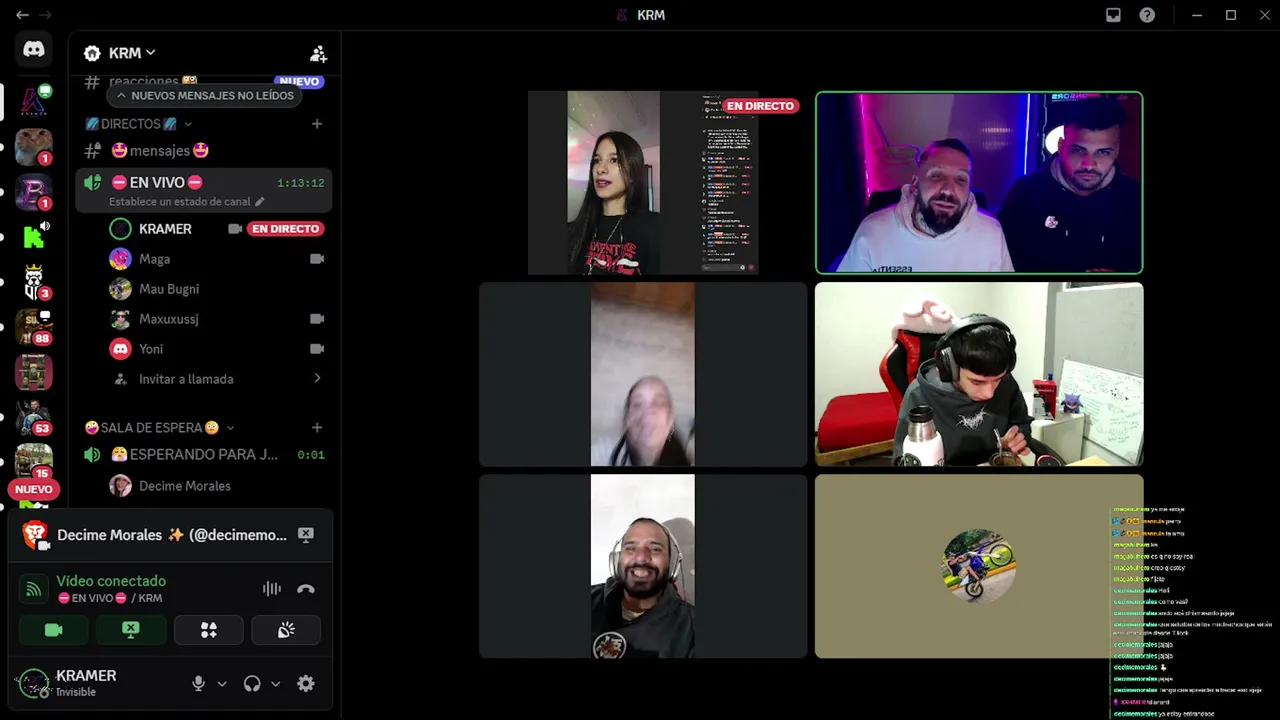Open the mensajes text channel

(x=204, y=151)
